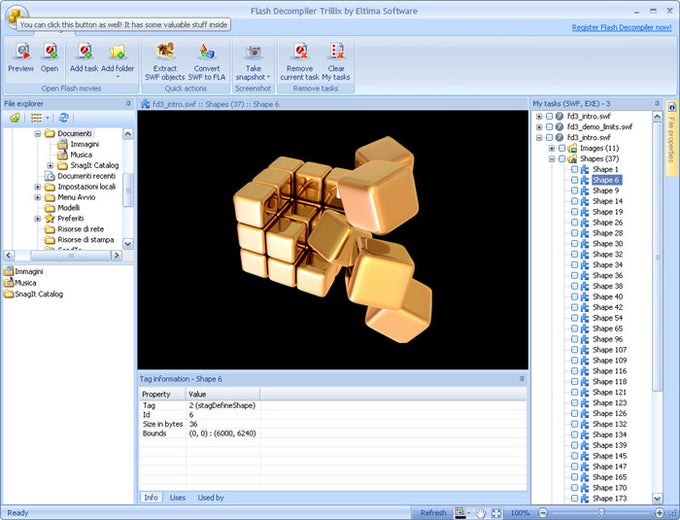Viewport: 680px width, 520px height.
Task: Open the Preferiti star folder
Action: point(50,218)
